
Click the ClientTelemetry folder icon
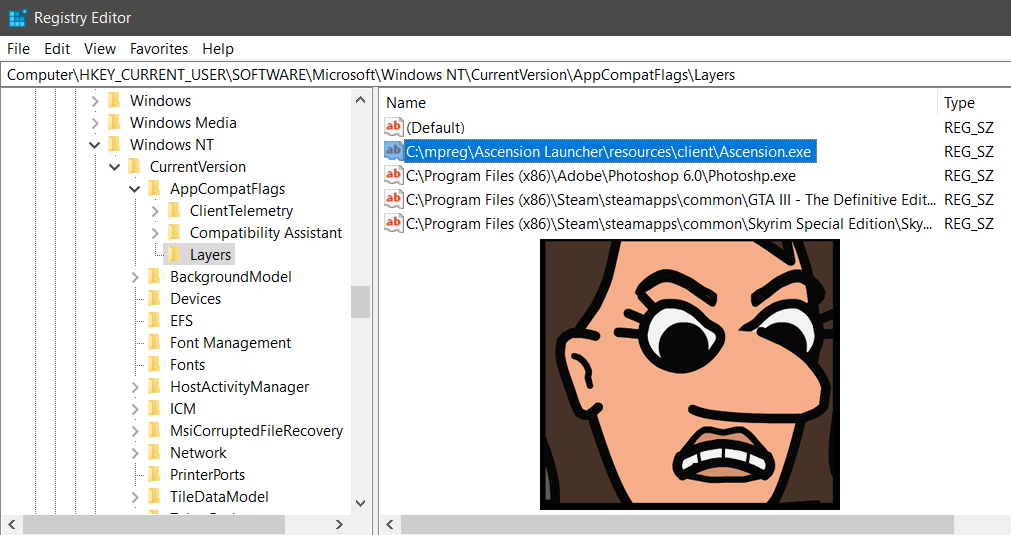pyautogui.click(x=174, y=210)
